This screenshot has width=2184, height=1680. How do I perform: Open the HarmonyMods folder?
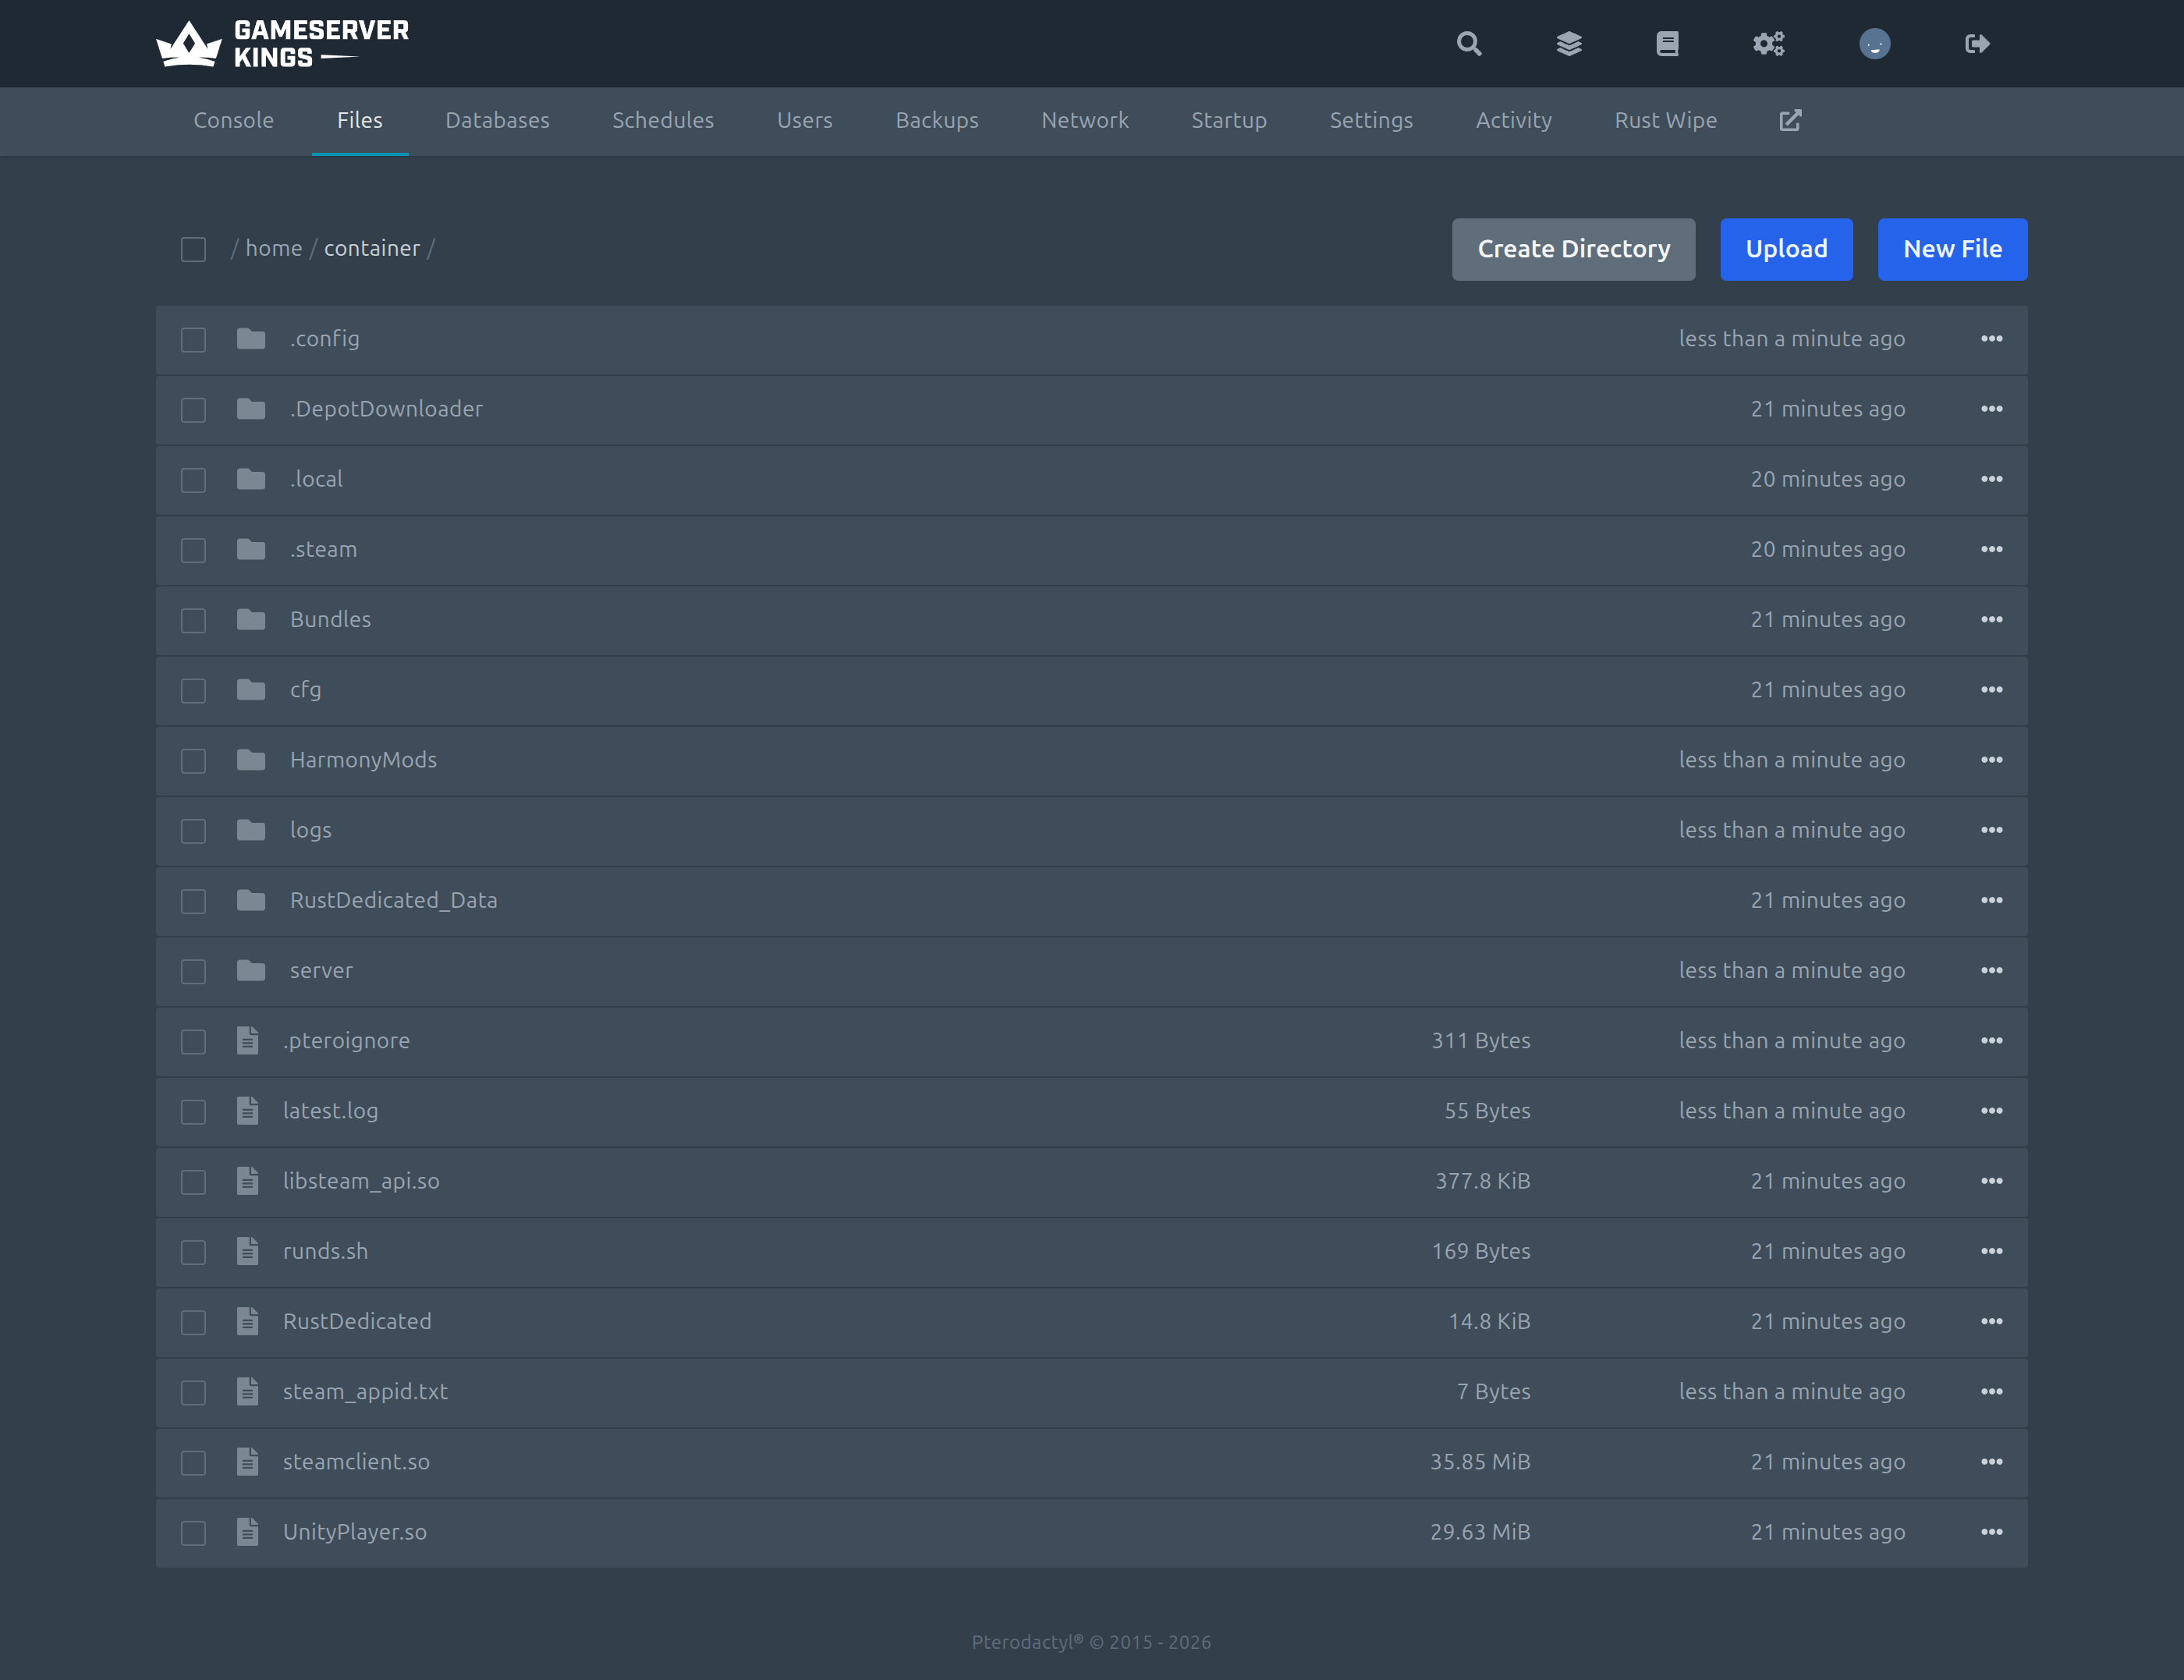(363, 760)
